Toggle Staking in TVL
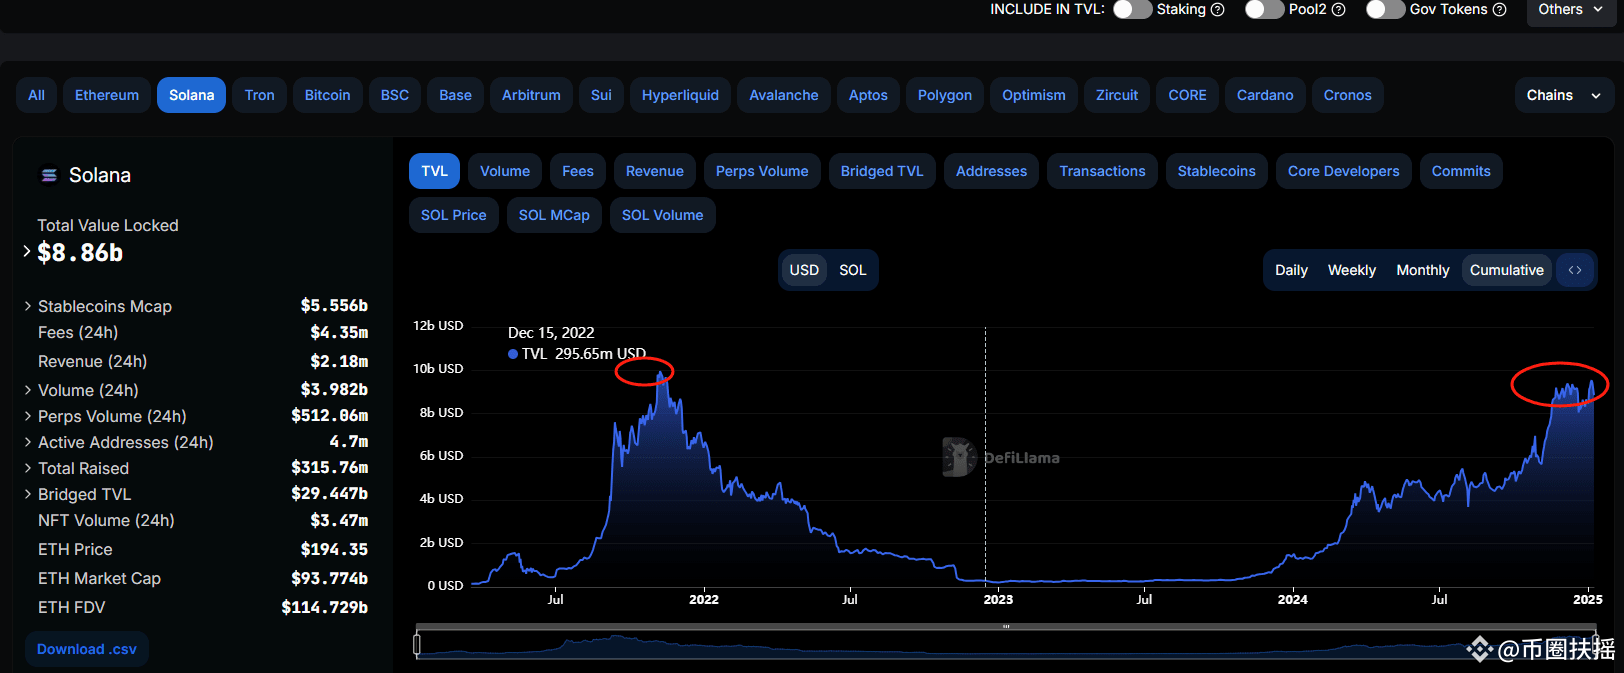Screen dimensions: 1624x673 1132,9
